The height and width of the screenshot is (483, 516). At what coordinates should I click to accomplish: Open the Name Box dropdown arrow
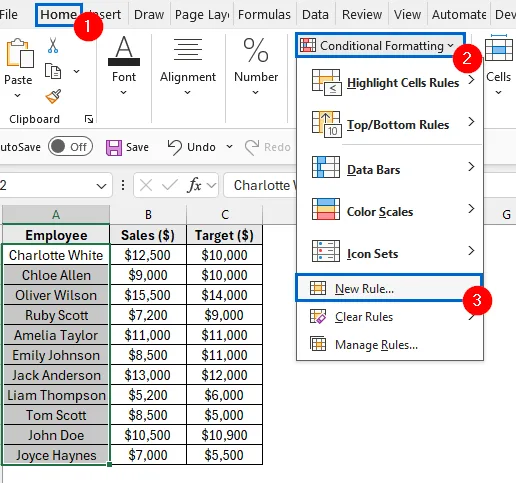tap(101, 186)
